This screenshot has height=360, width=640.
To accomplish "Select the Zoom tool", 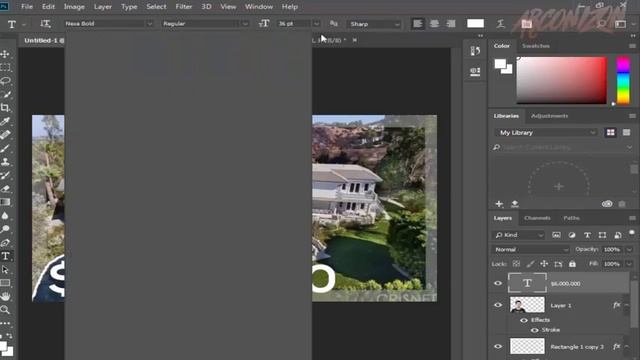I will pyautogui.click(x=5, y=310).
